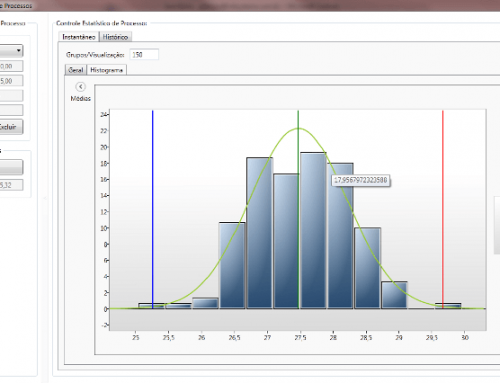Click the Excluir button
The height and width of the screenshot is (383, 500).
point(11,127)
